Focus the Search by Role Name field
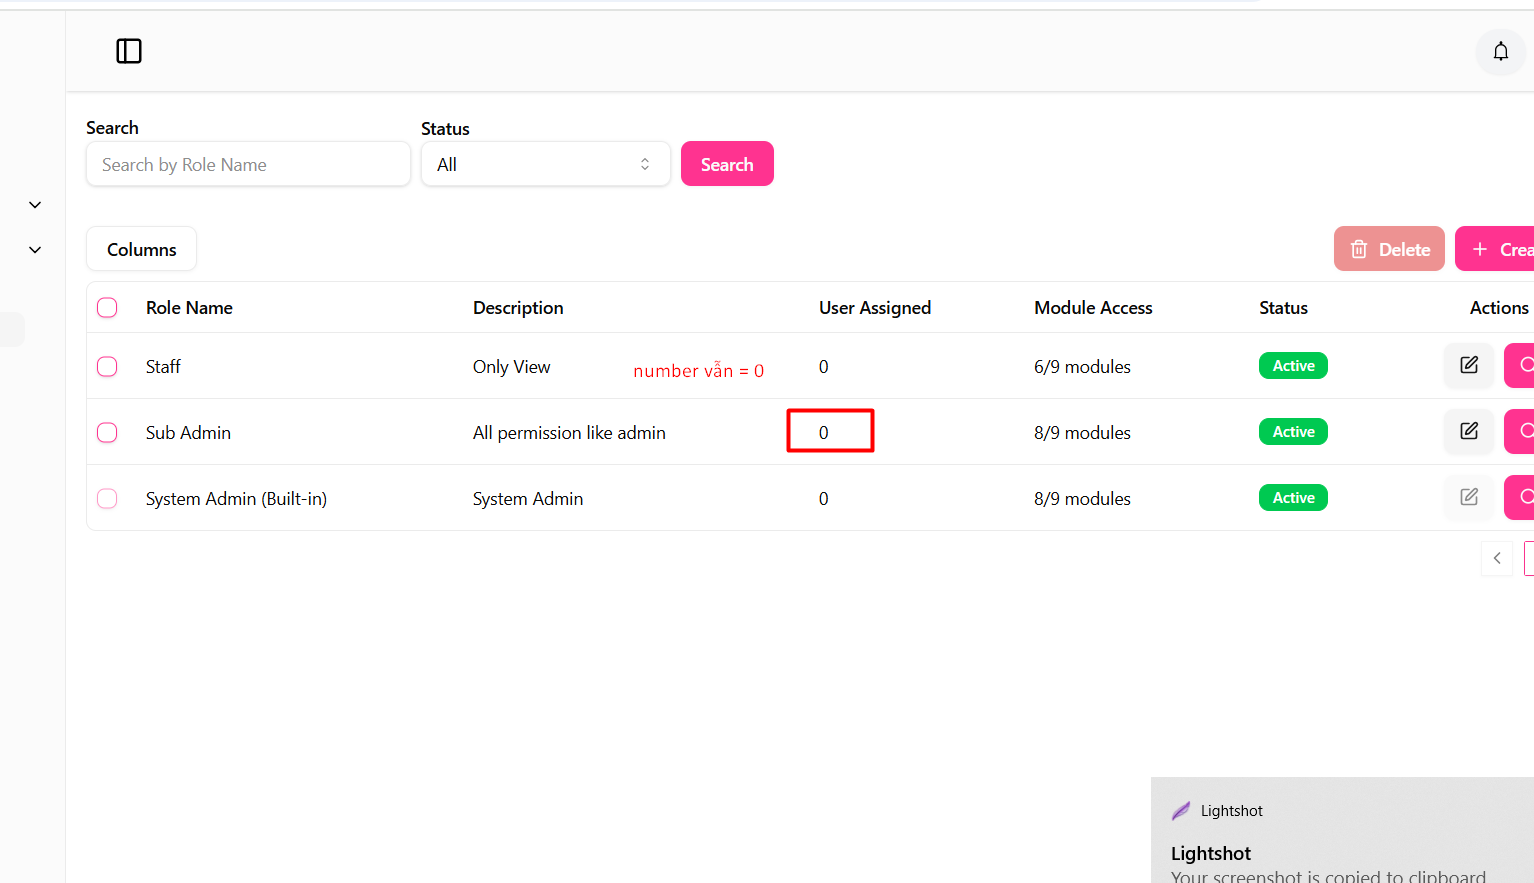1534x883 pixels. [248, 165]
